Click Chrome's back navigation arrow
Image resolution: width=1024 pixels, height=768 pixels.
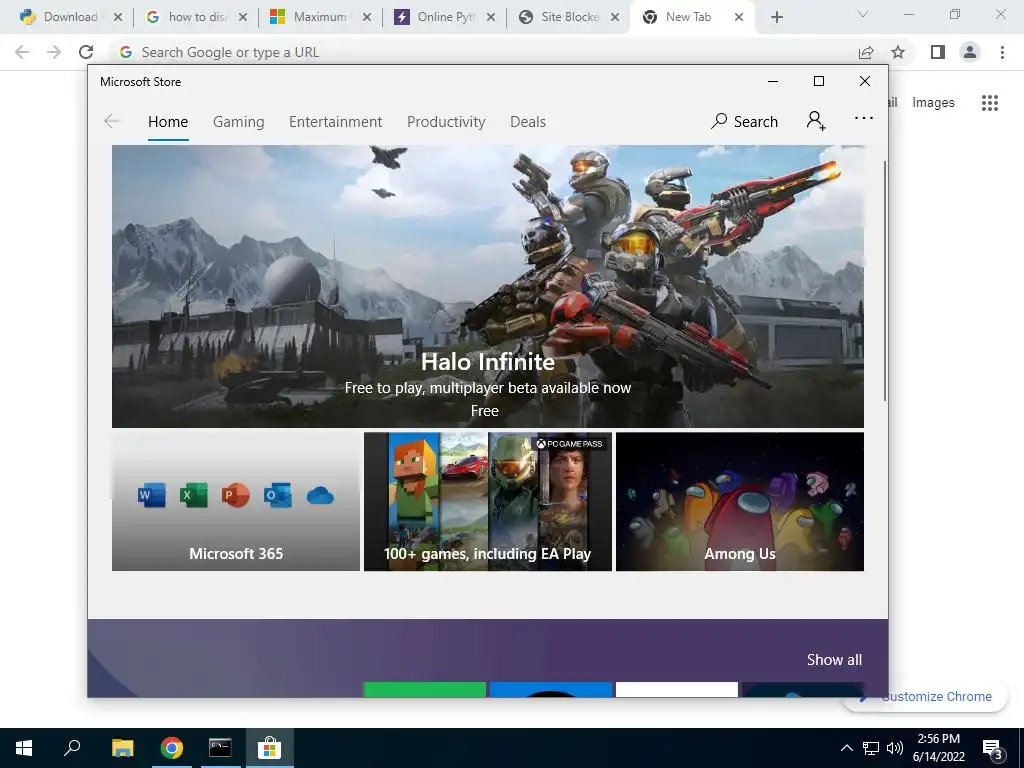pos(22,52)
